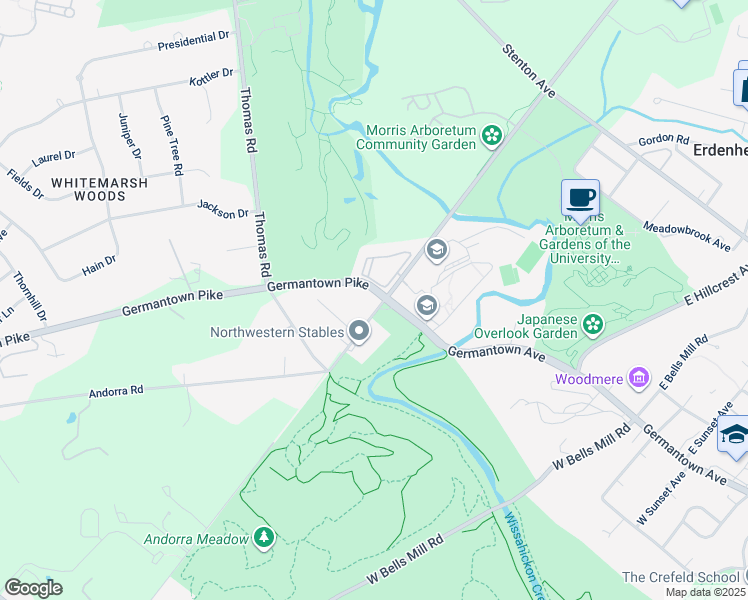Open the coffee cup cafe marker
The height and width of the screenshot is (600, 748).
[580, 200]
